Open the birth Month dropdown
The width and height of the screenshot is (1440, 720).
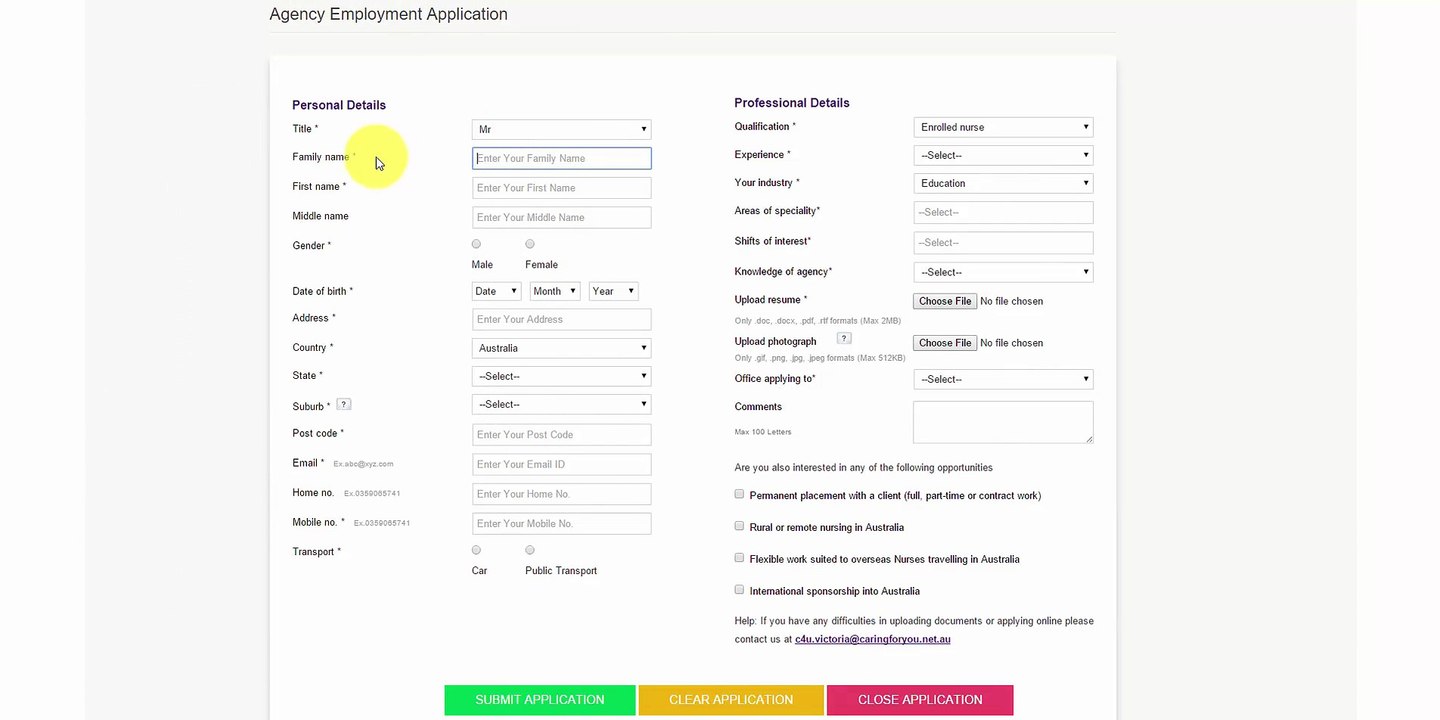click(x=555, y=291)
